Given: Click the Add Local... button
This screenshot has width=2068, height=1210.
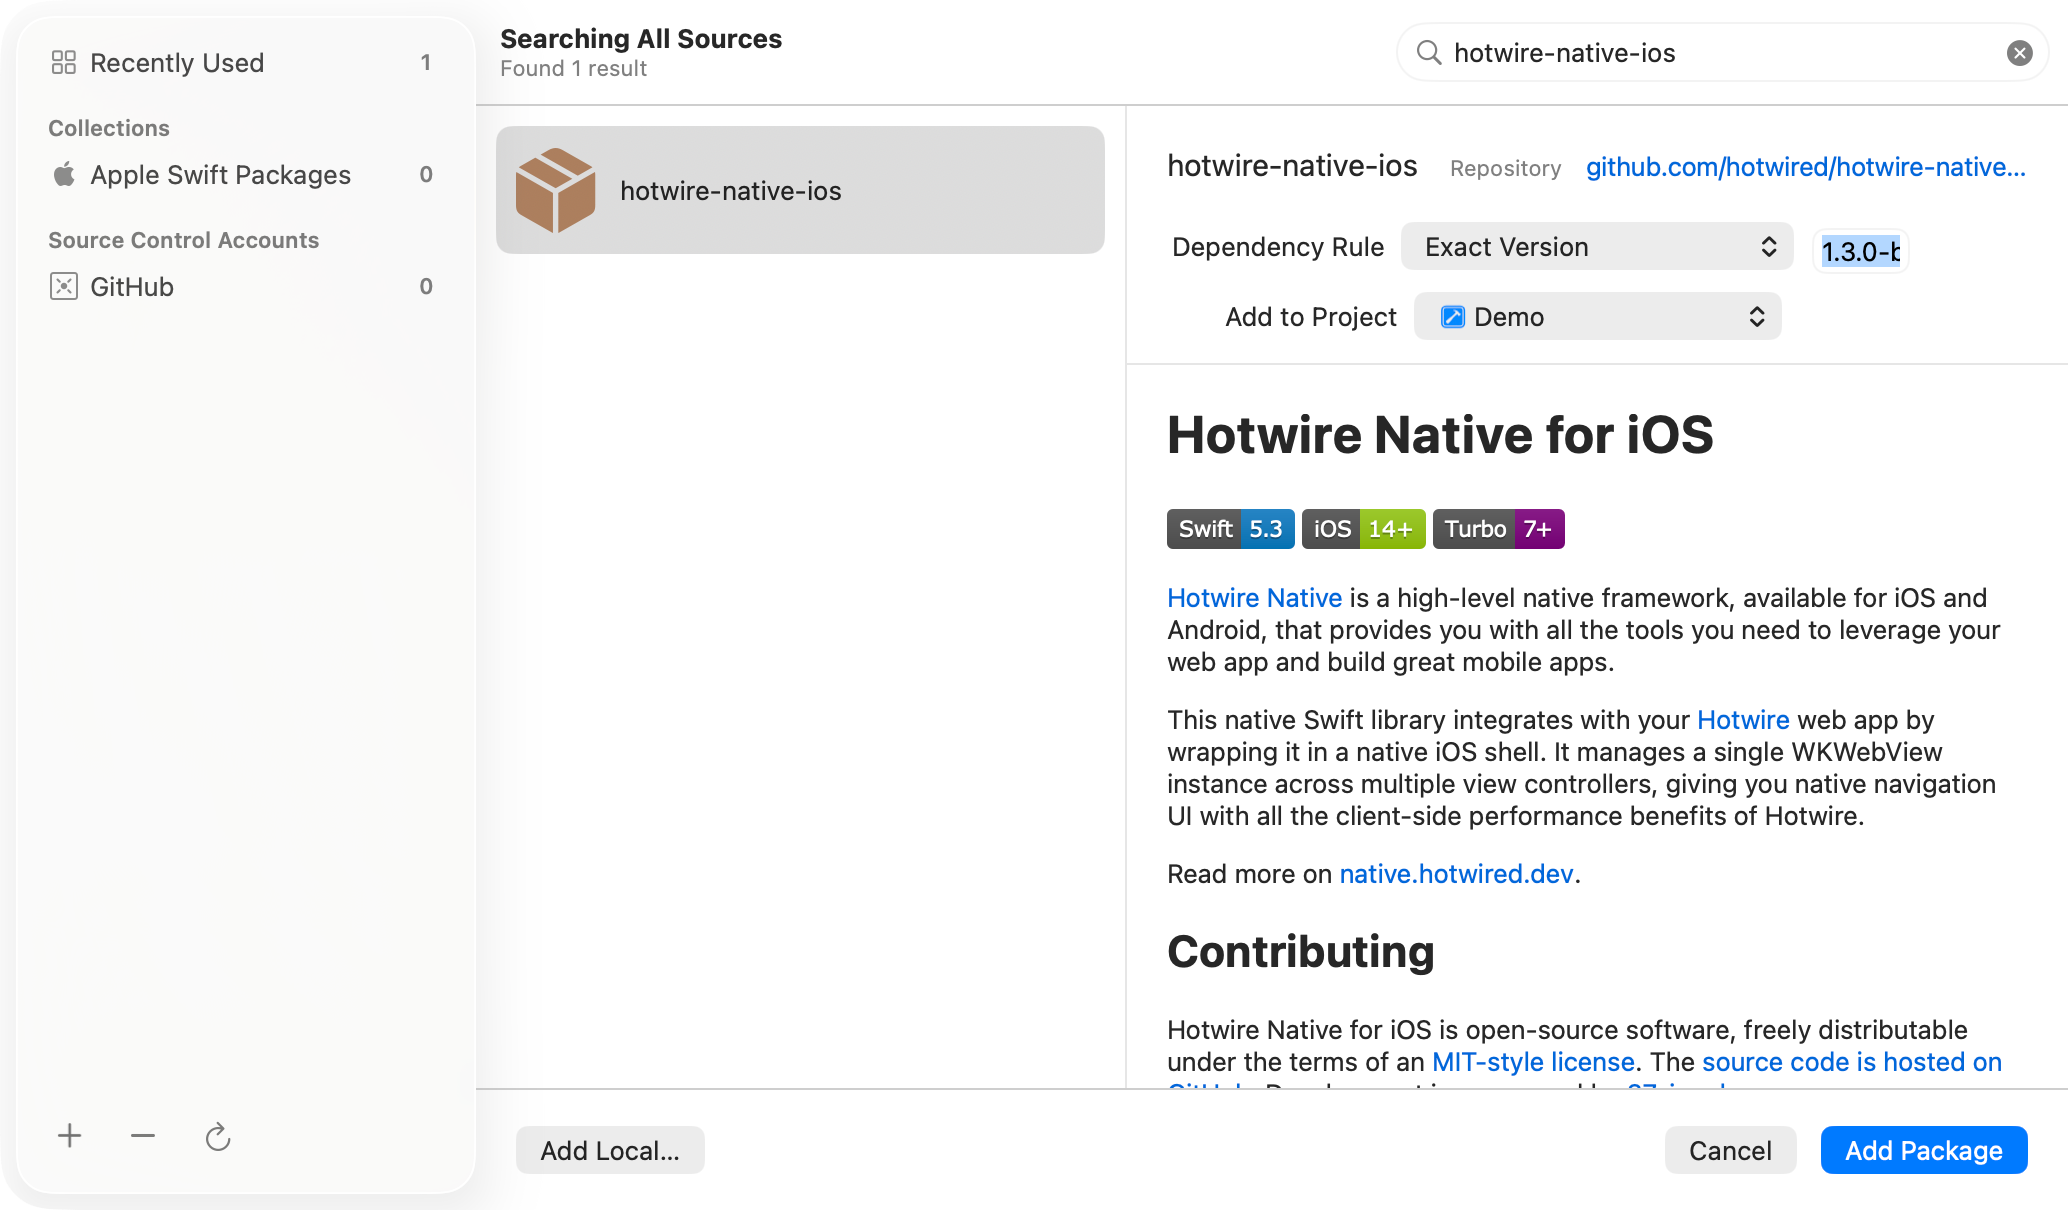Looking at the screenshot, I should coord(610,1150).
